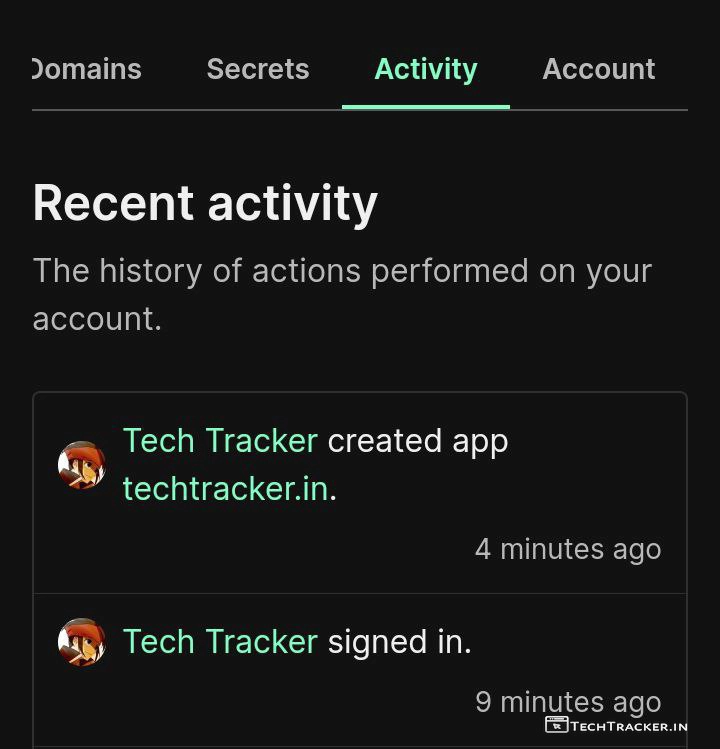The image size is (720, 749).
Task: Switch to the Secrets tab
Action: [257, 69]
